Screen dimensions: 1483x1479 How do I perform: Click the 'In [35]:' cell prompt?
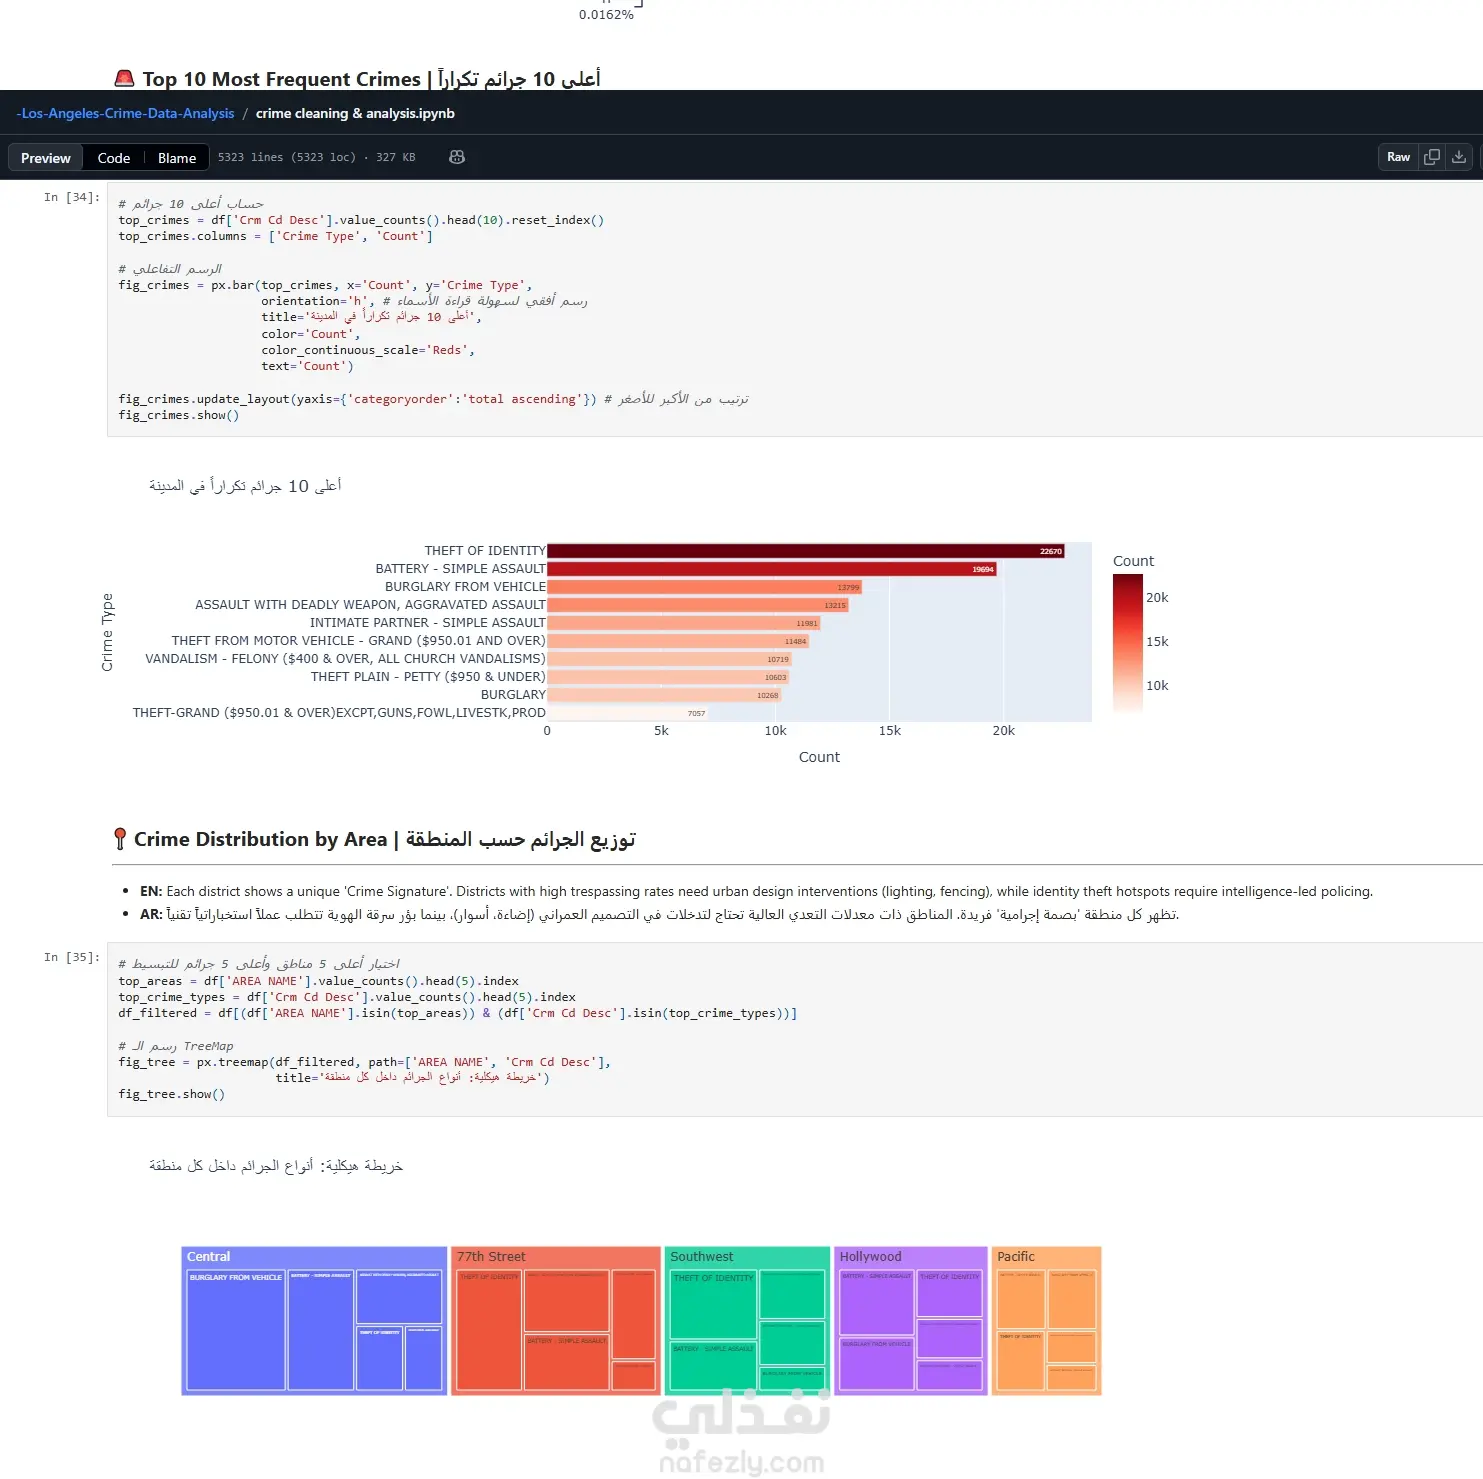pyautogui.click(x=72, y=957)
